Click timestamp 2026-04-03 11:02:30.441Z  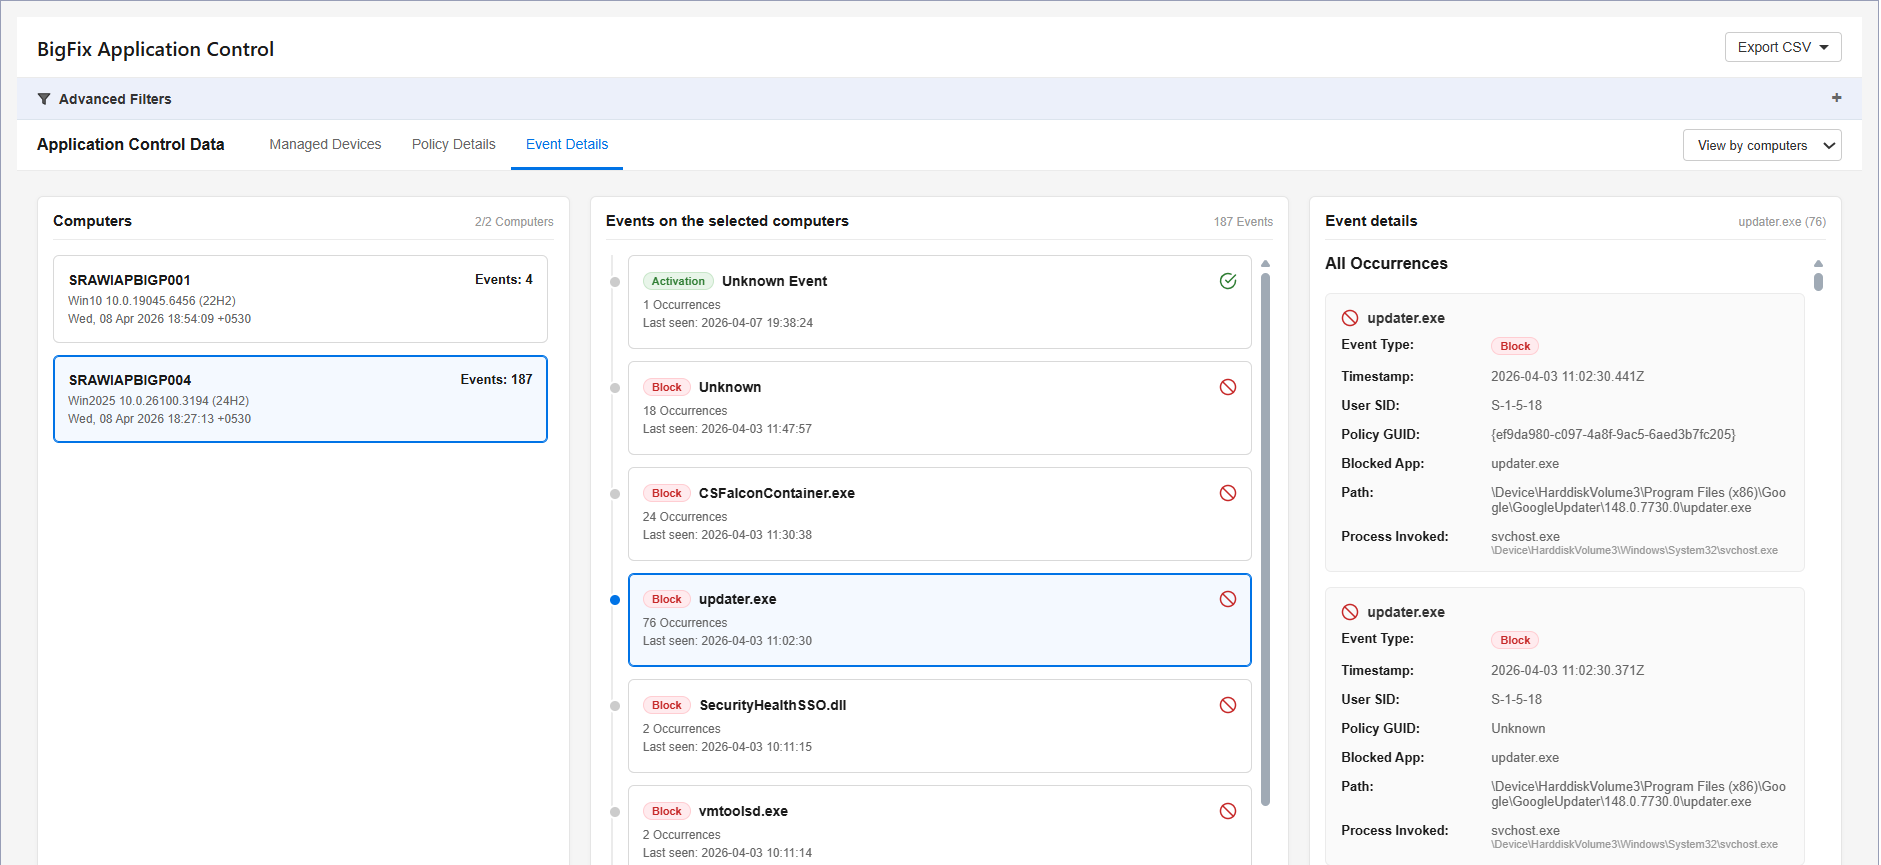[x=1567, y=376]
